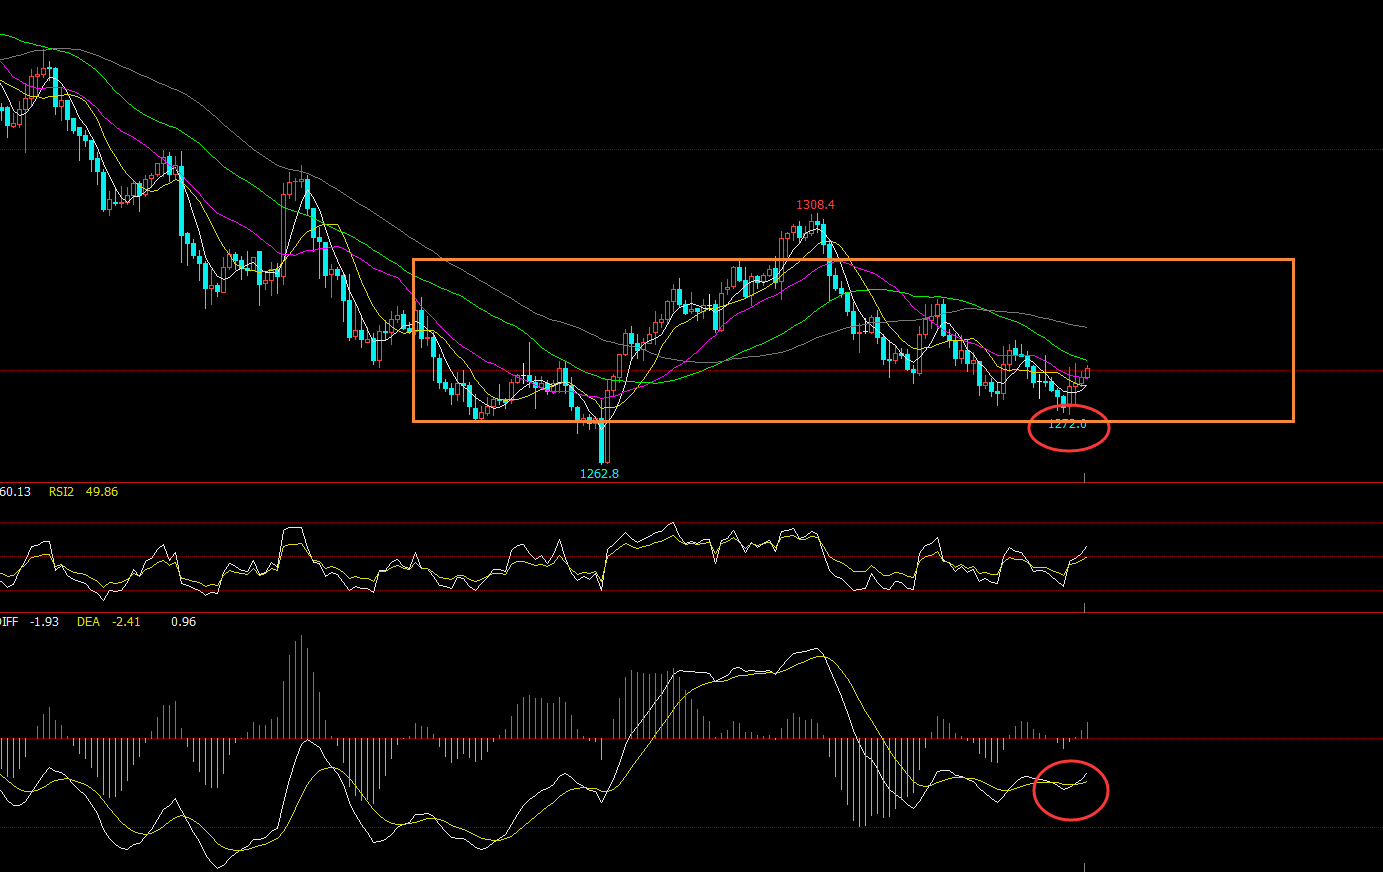Click the DIFF value -1.93
The width and height of the screenshot is (1383, 872).
44,622
